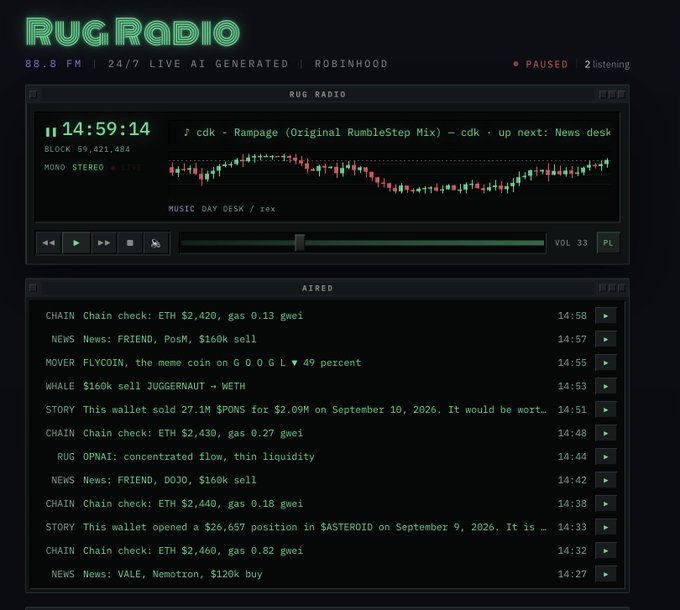Replay the $PONS wallet story at 14:51
This screenshot has width=680, height=610.
pos(605,410)
